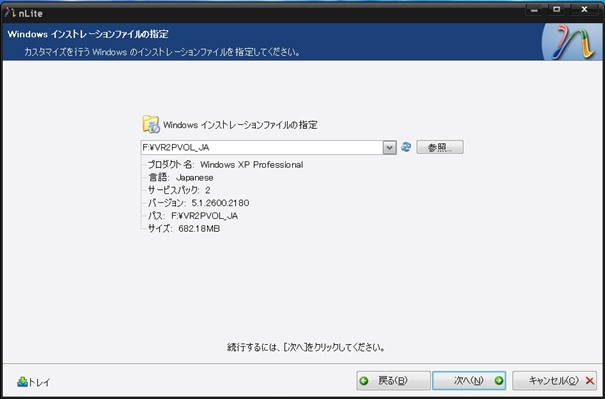Viewport: 605px width, 399px height.
Task: Close the nLite window
Action: coord(584,10)
